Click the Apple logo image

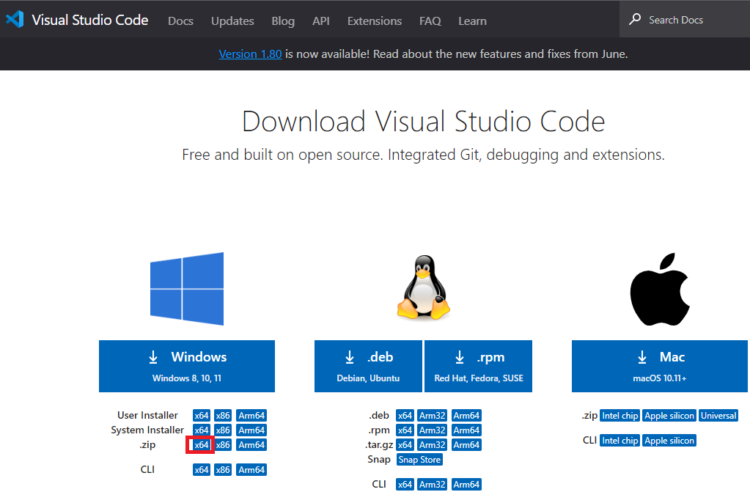point(660,289)
